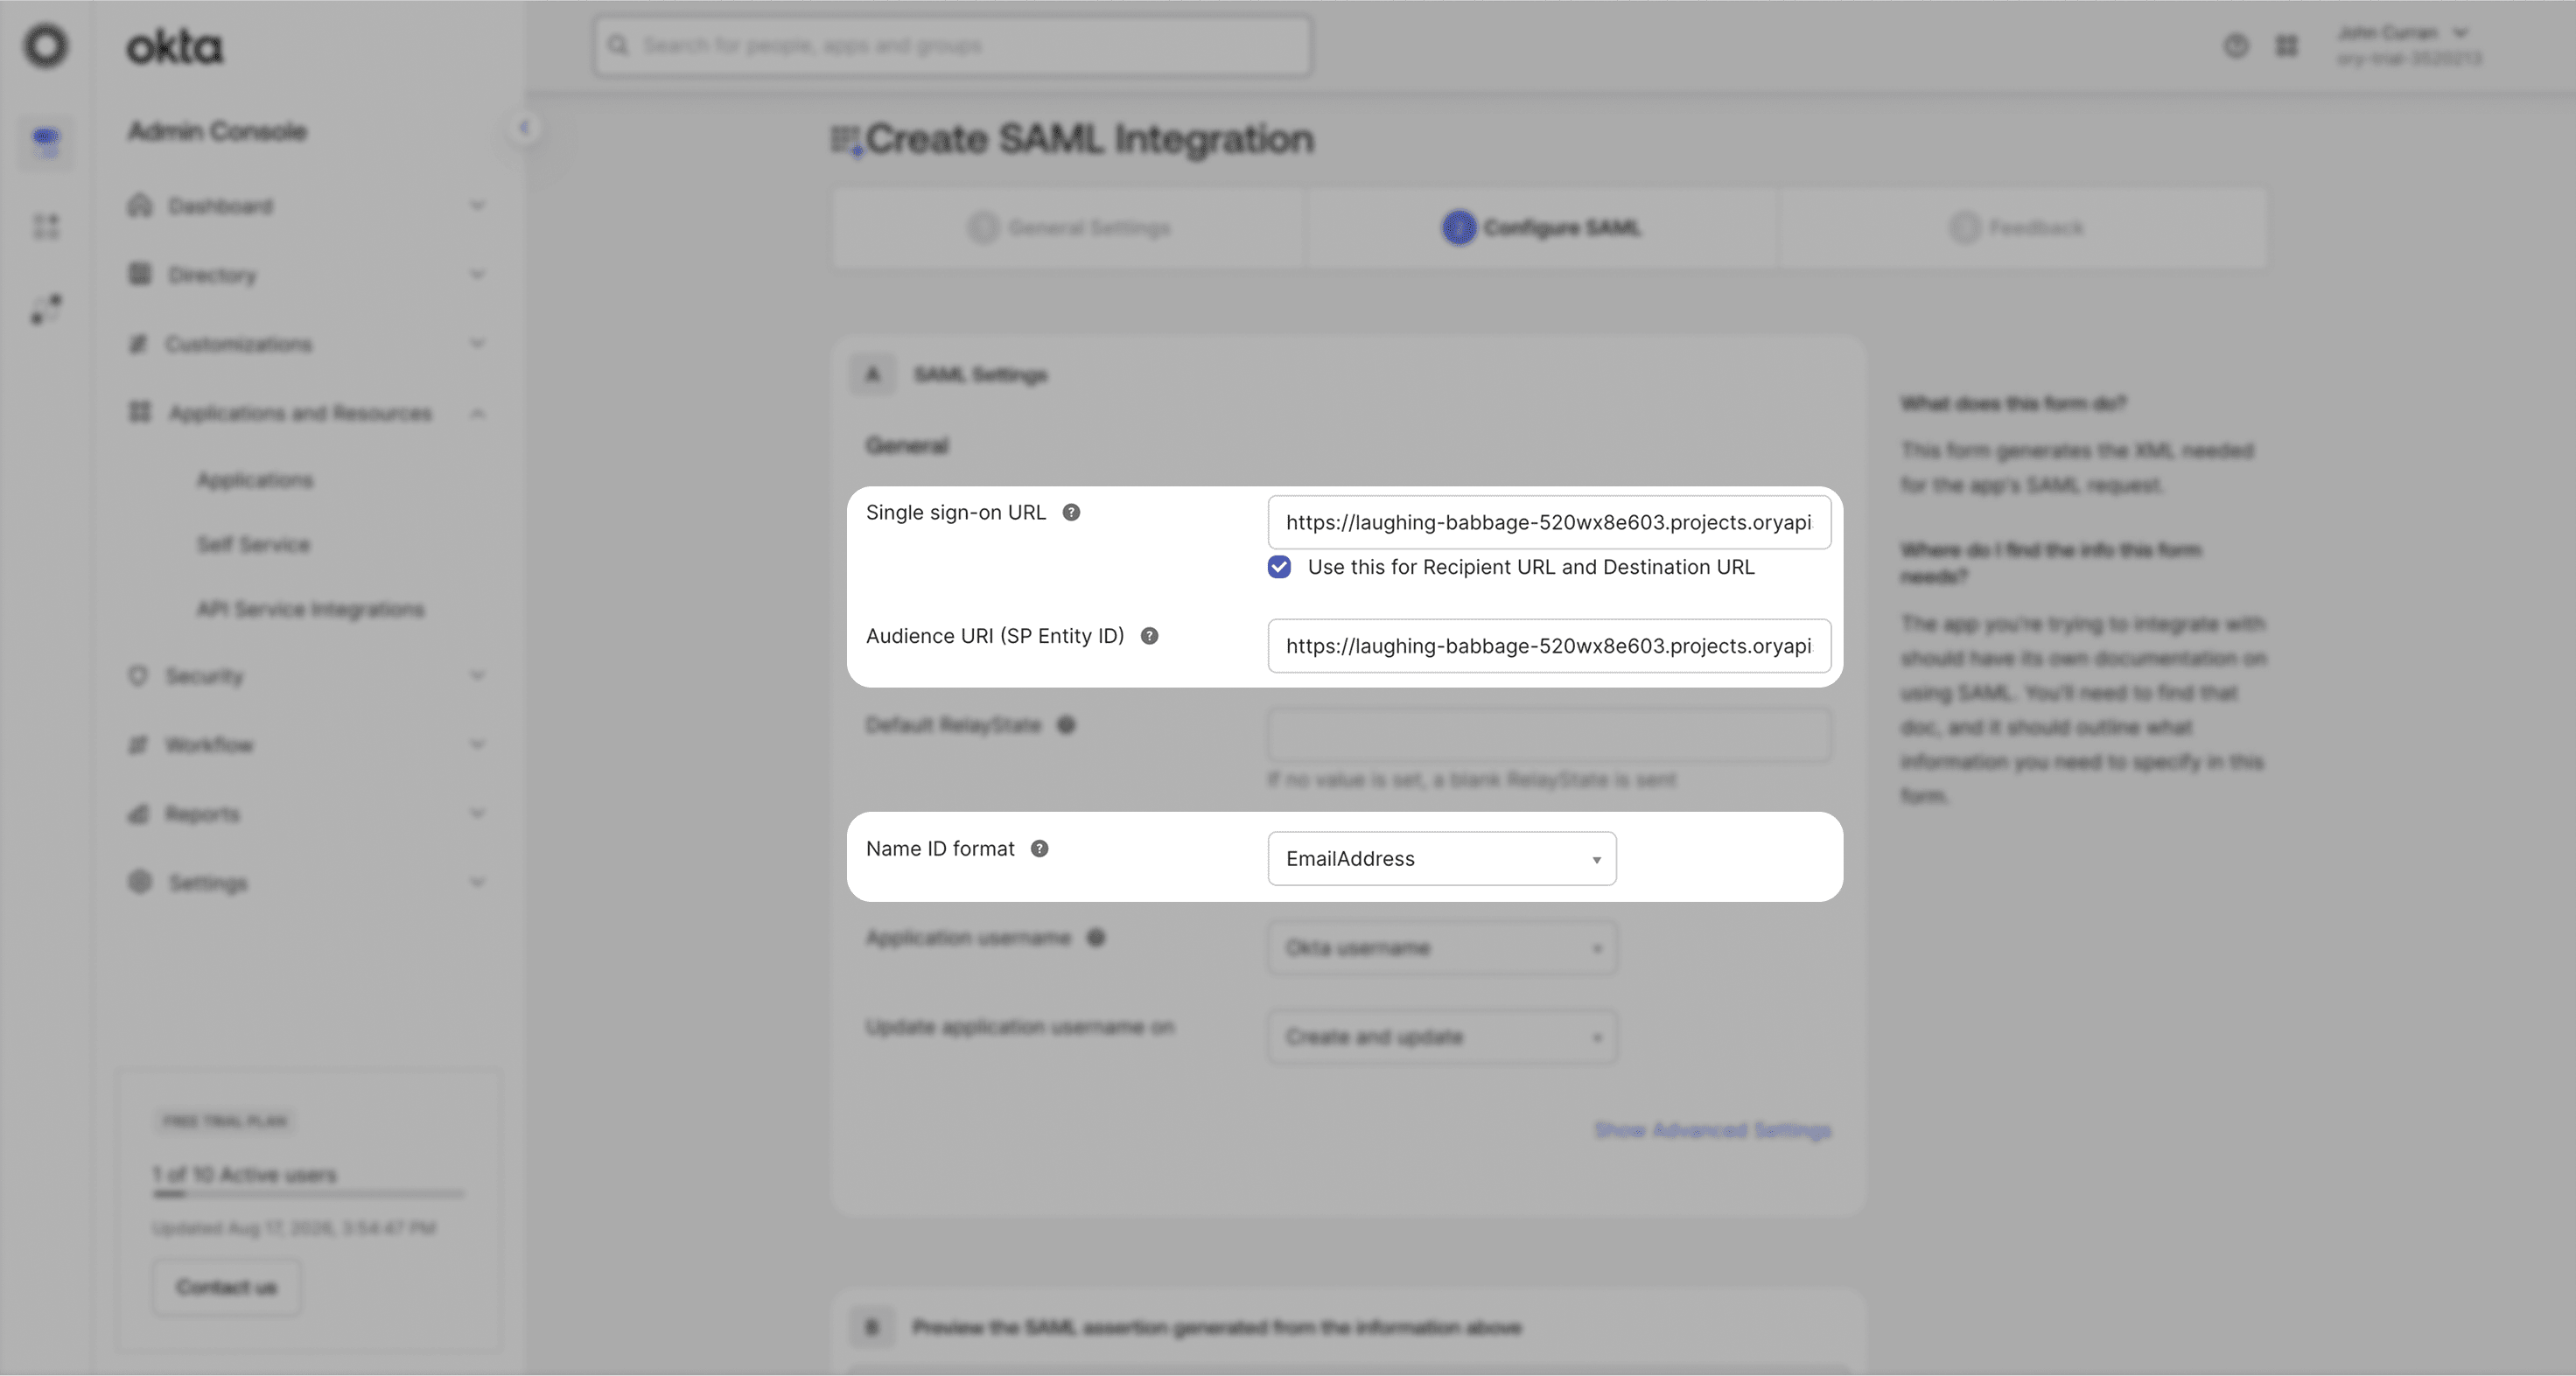Expand the Workflow menu

307,745
